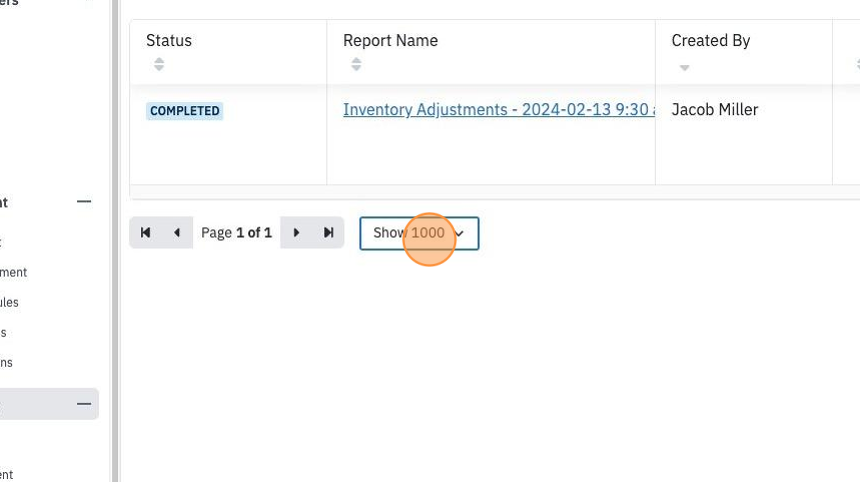Go to the next page
860x482 pixels.
[296, 233]
